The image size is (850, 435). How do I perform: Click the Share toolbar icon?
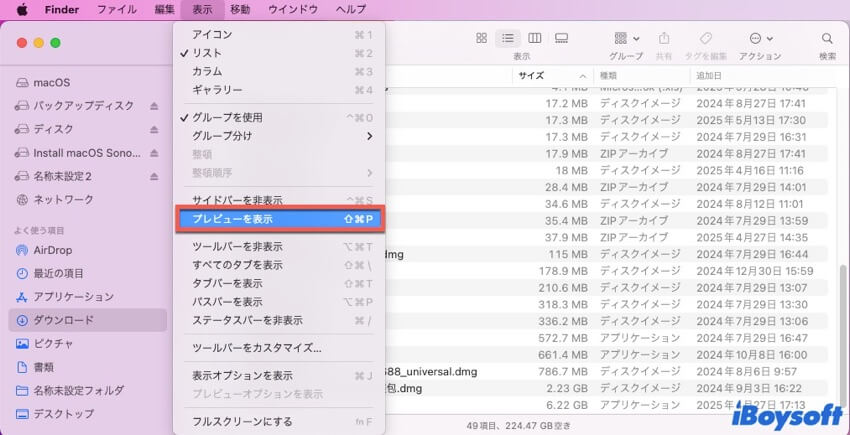pos(664,38)
